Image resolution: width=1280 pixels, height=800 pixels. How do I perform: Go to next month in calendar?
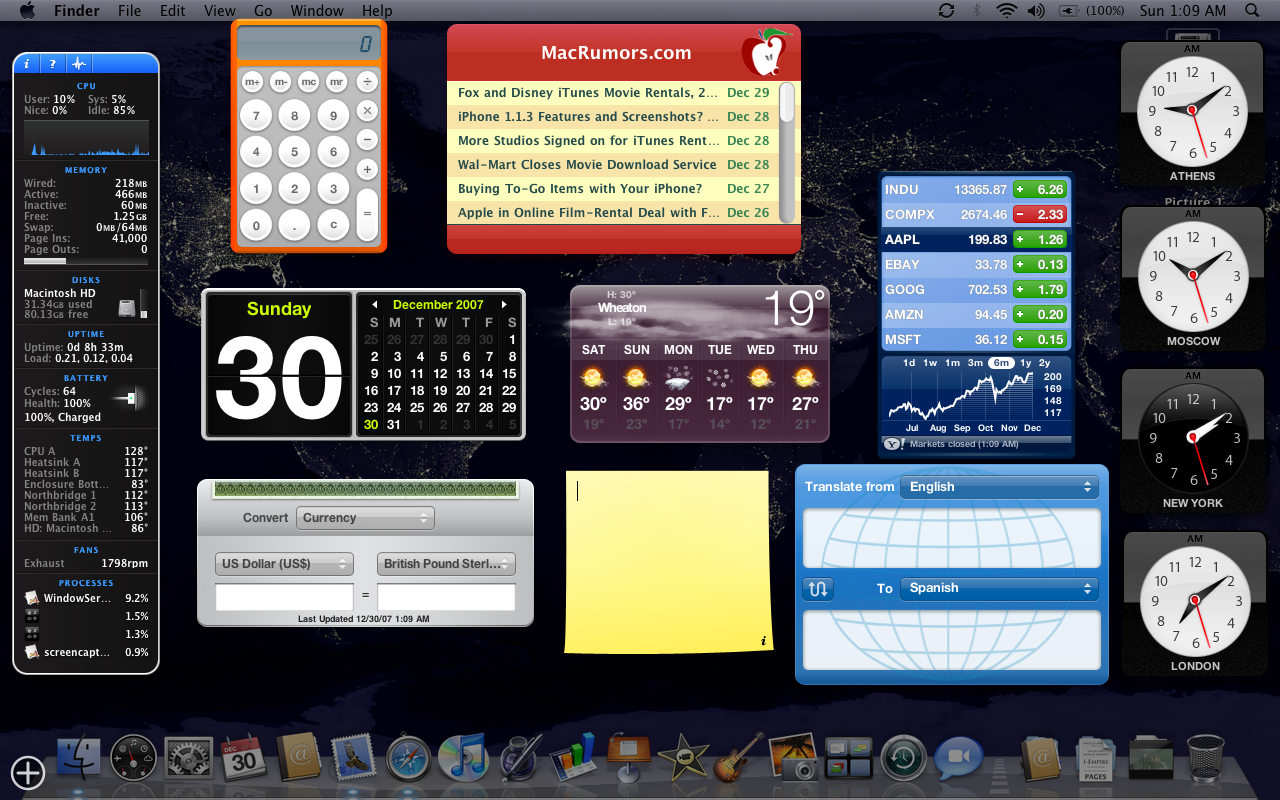coord(505,304)
